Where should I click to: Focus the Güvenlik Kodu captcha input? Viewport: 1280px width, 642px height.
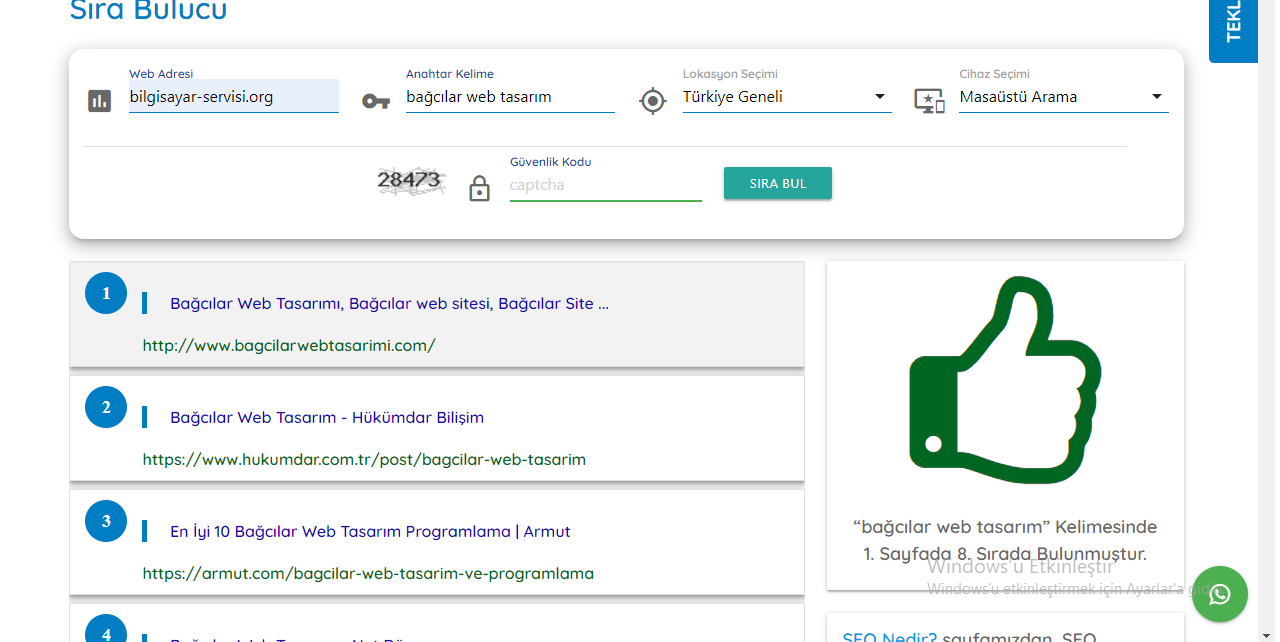(606, 185)
